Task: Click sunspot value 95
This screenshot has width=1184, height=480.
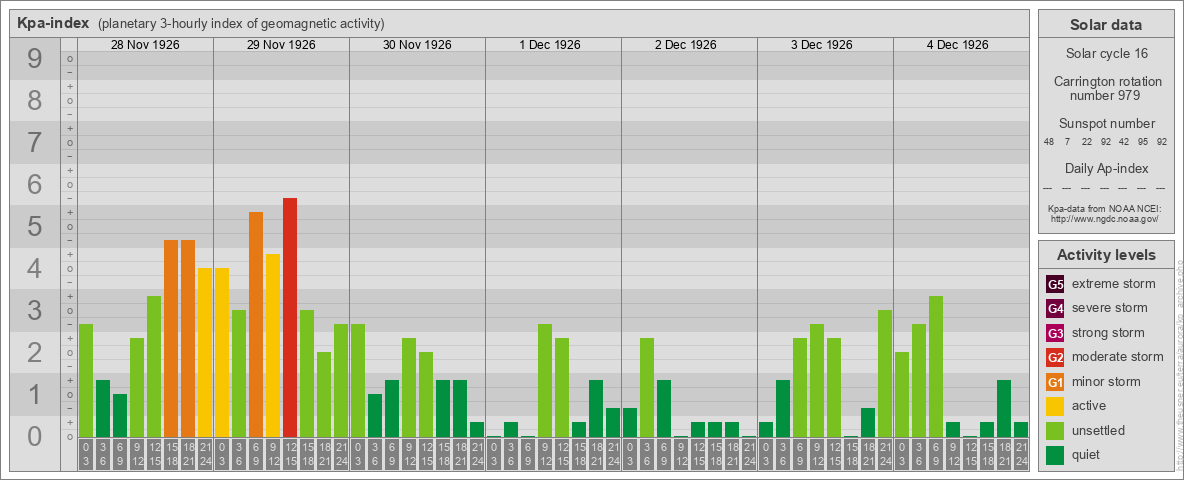Action: click(1142, 142)
